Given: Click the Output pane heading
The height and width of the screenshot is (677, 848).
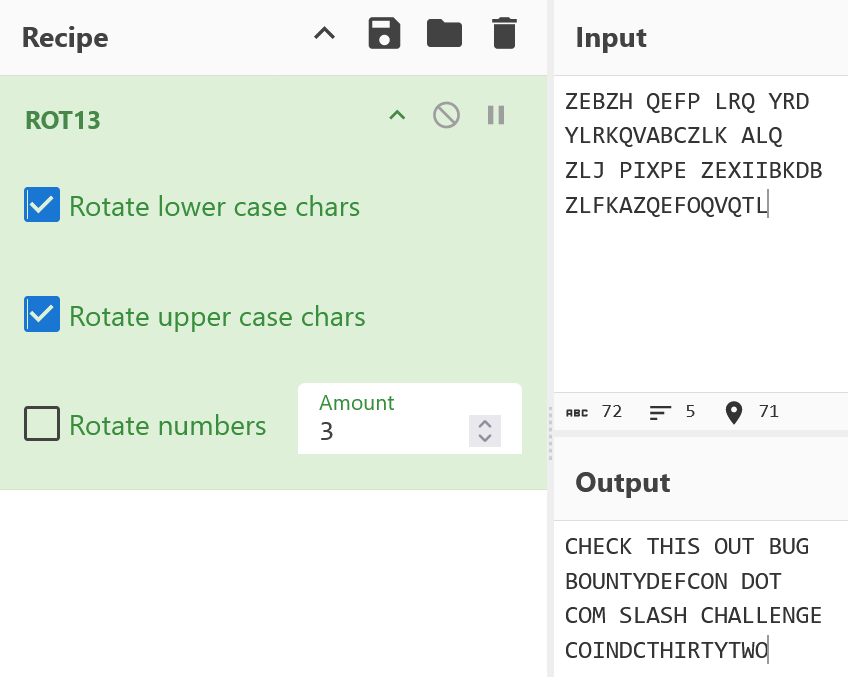Looking at the screenshot, I should (622, 482).
